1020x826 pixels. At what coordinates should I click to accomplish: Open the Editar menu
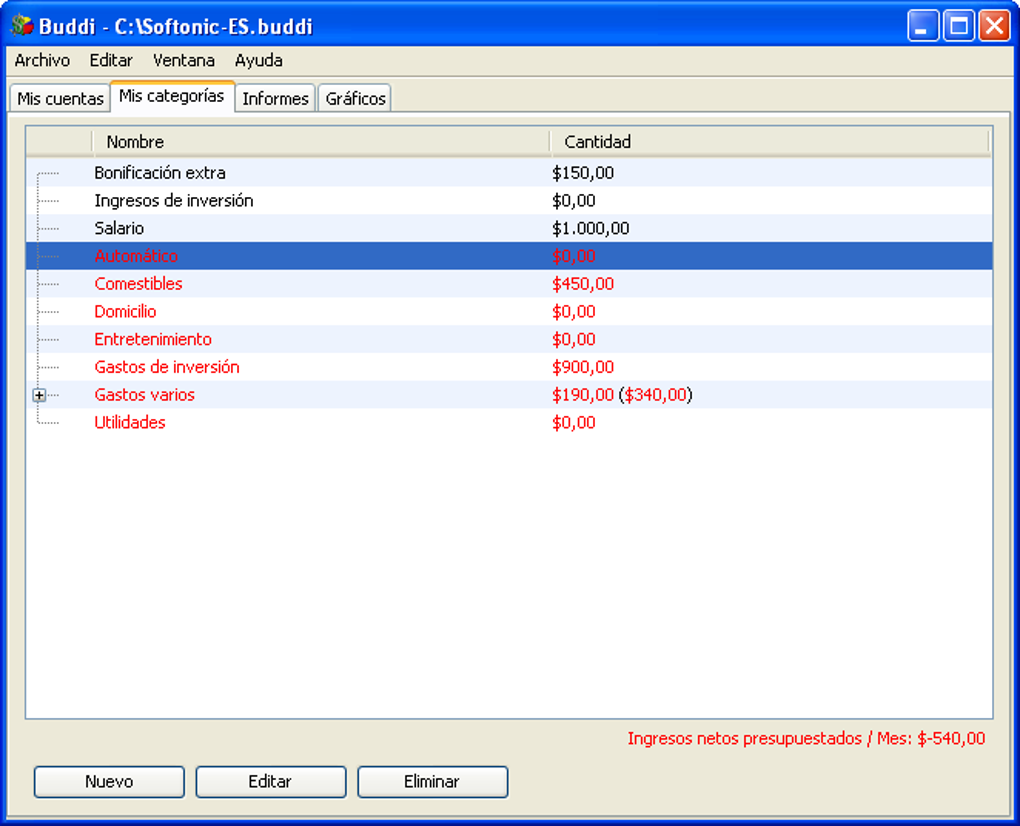(x=111, y=60)
